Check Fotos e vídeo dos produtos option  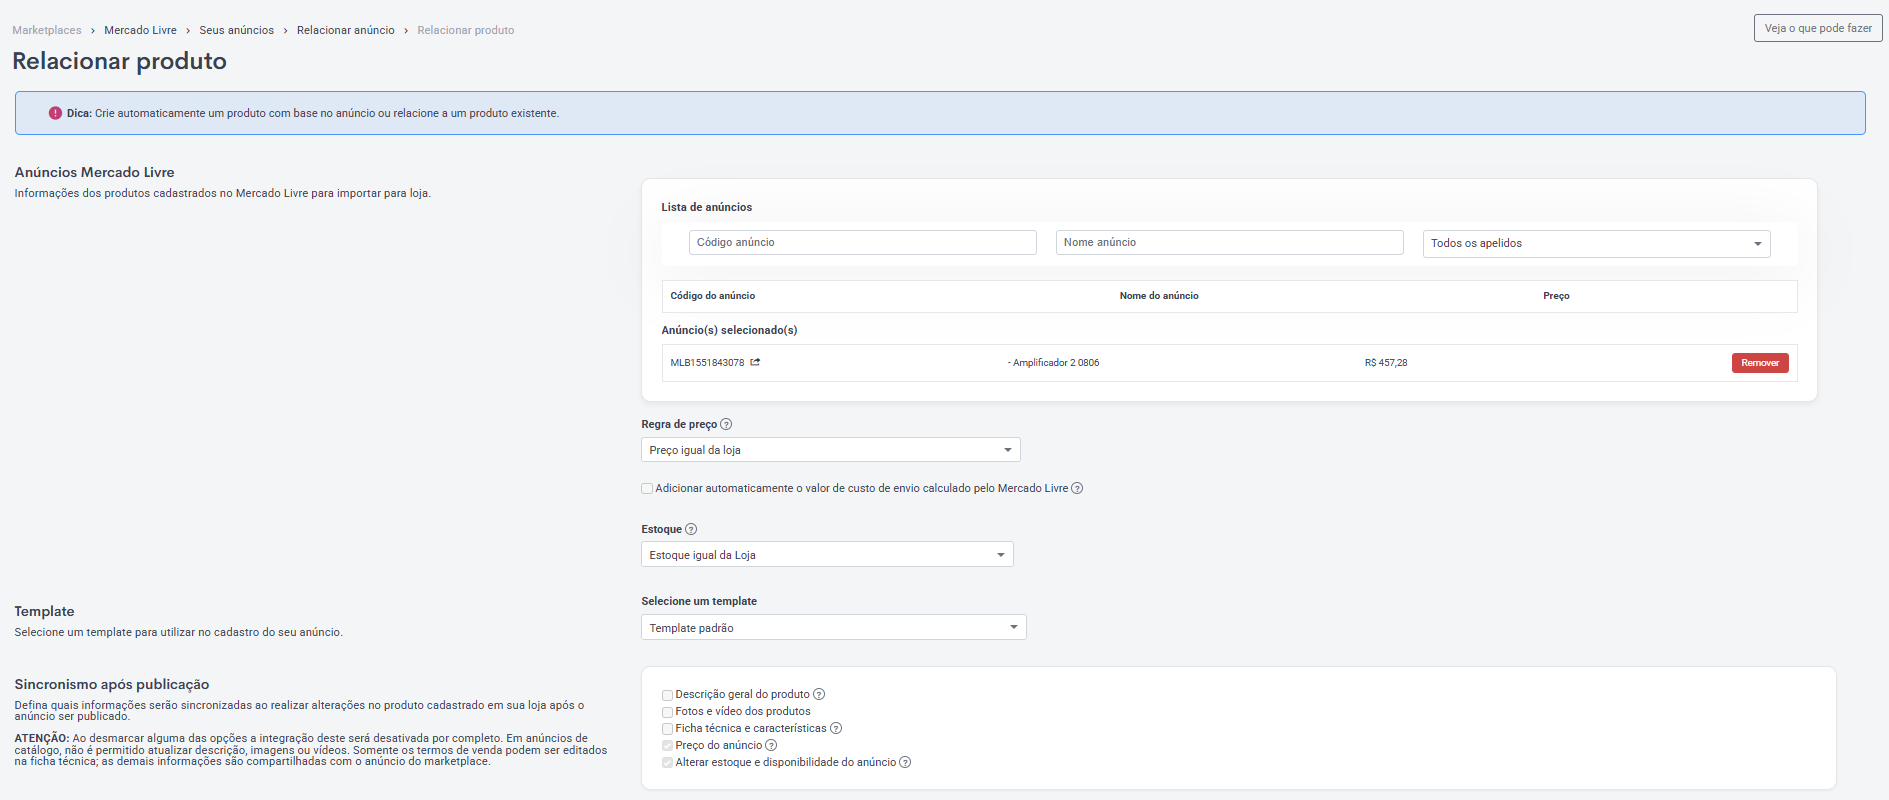pos(667,712)
